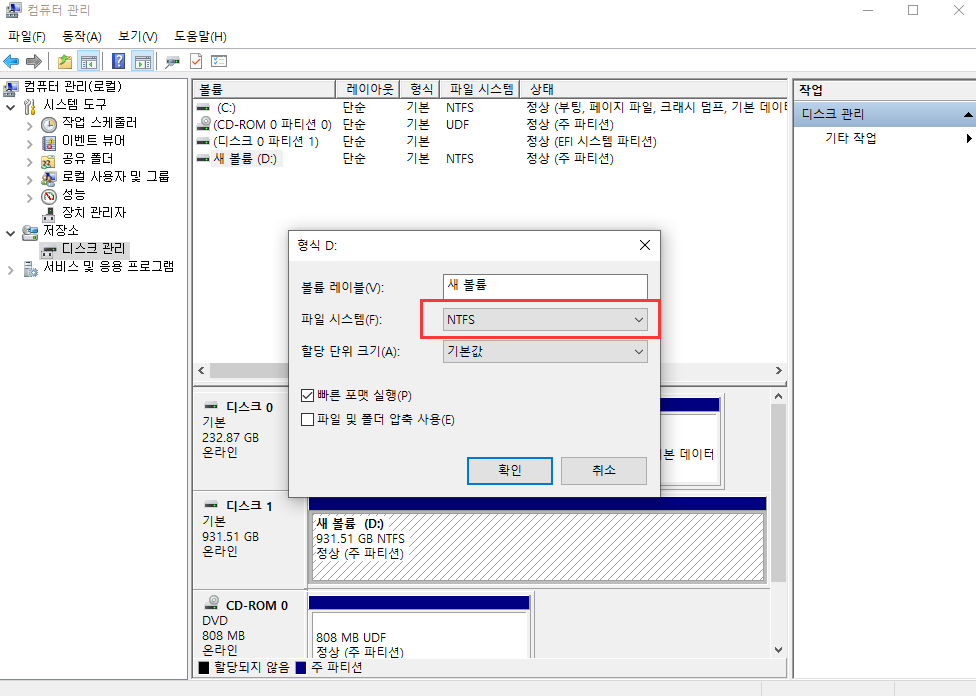Screen dimensions: 976x696
Task: Sort by the Status (상태) column header
Action: (x=654, y=89)
